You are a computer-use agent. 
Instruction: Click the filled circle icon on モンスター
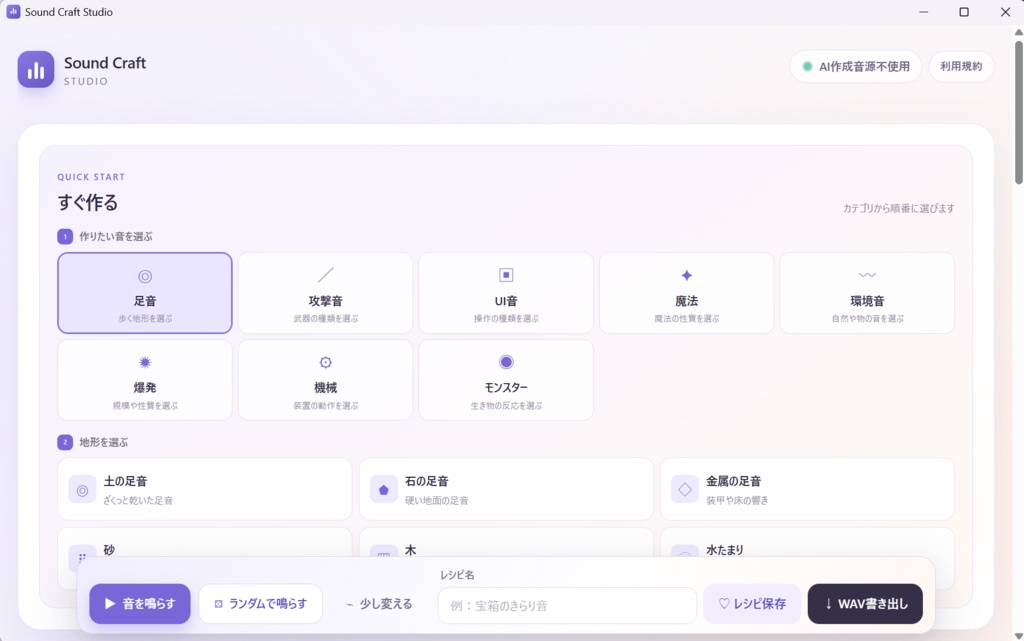point(506,362)
